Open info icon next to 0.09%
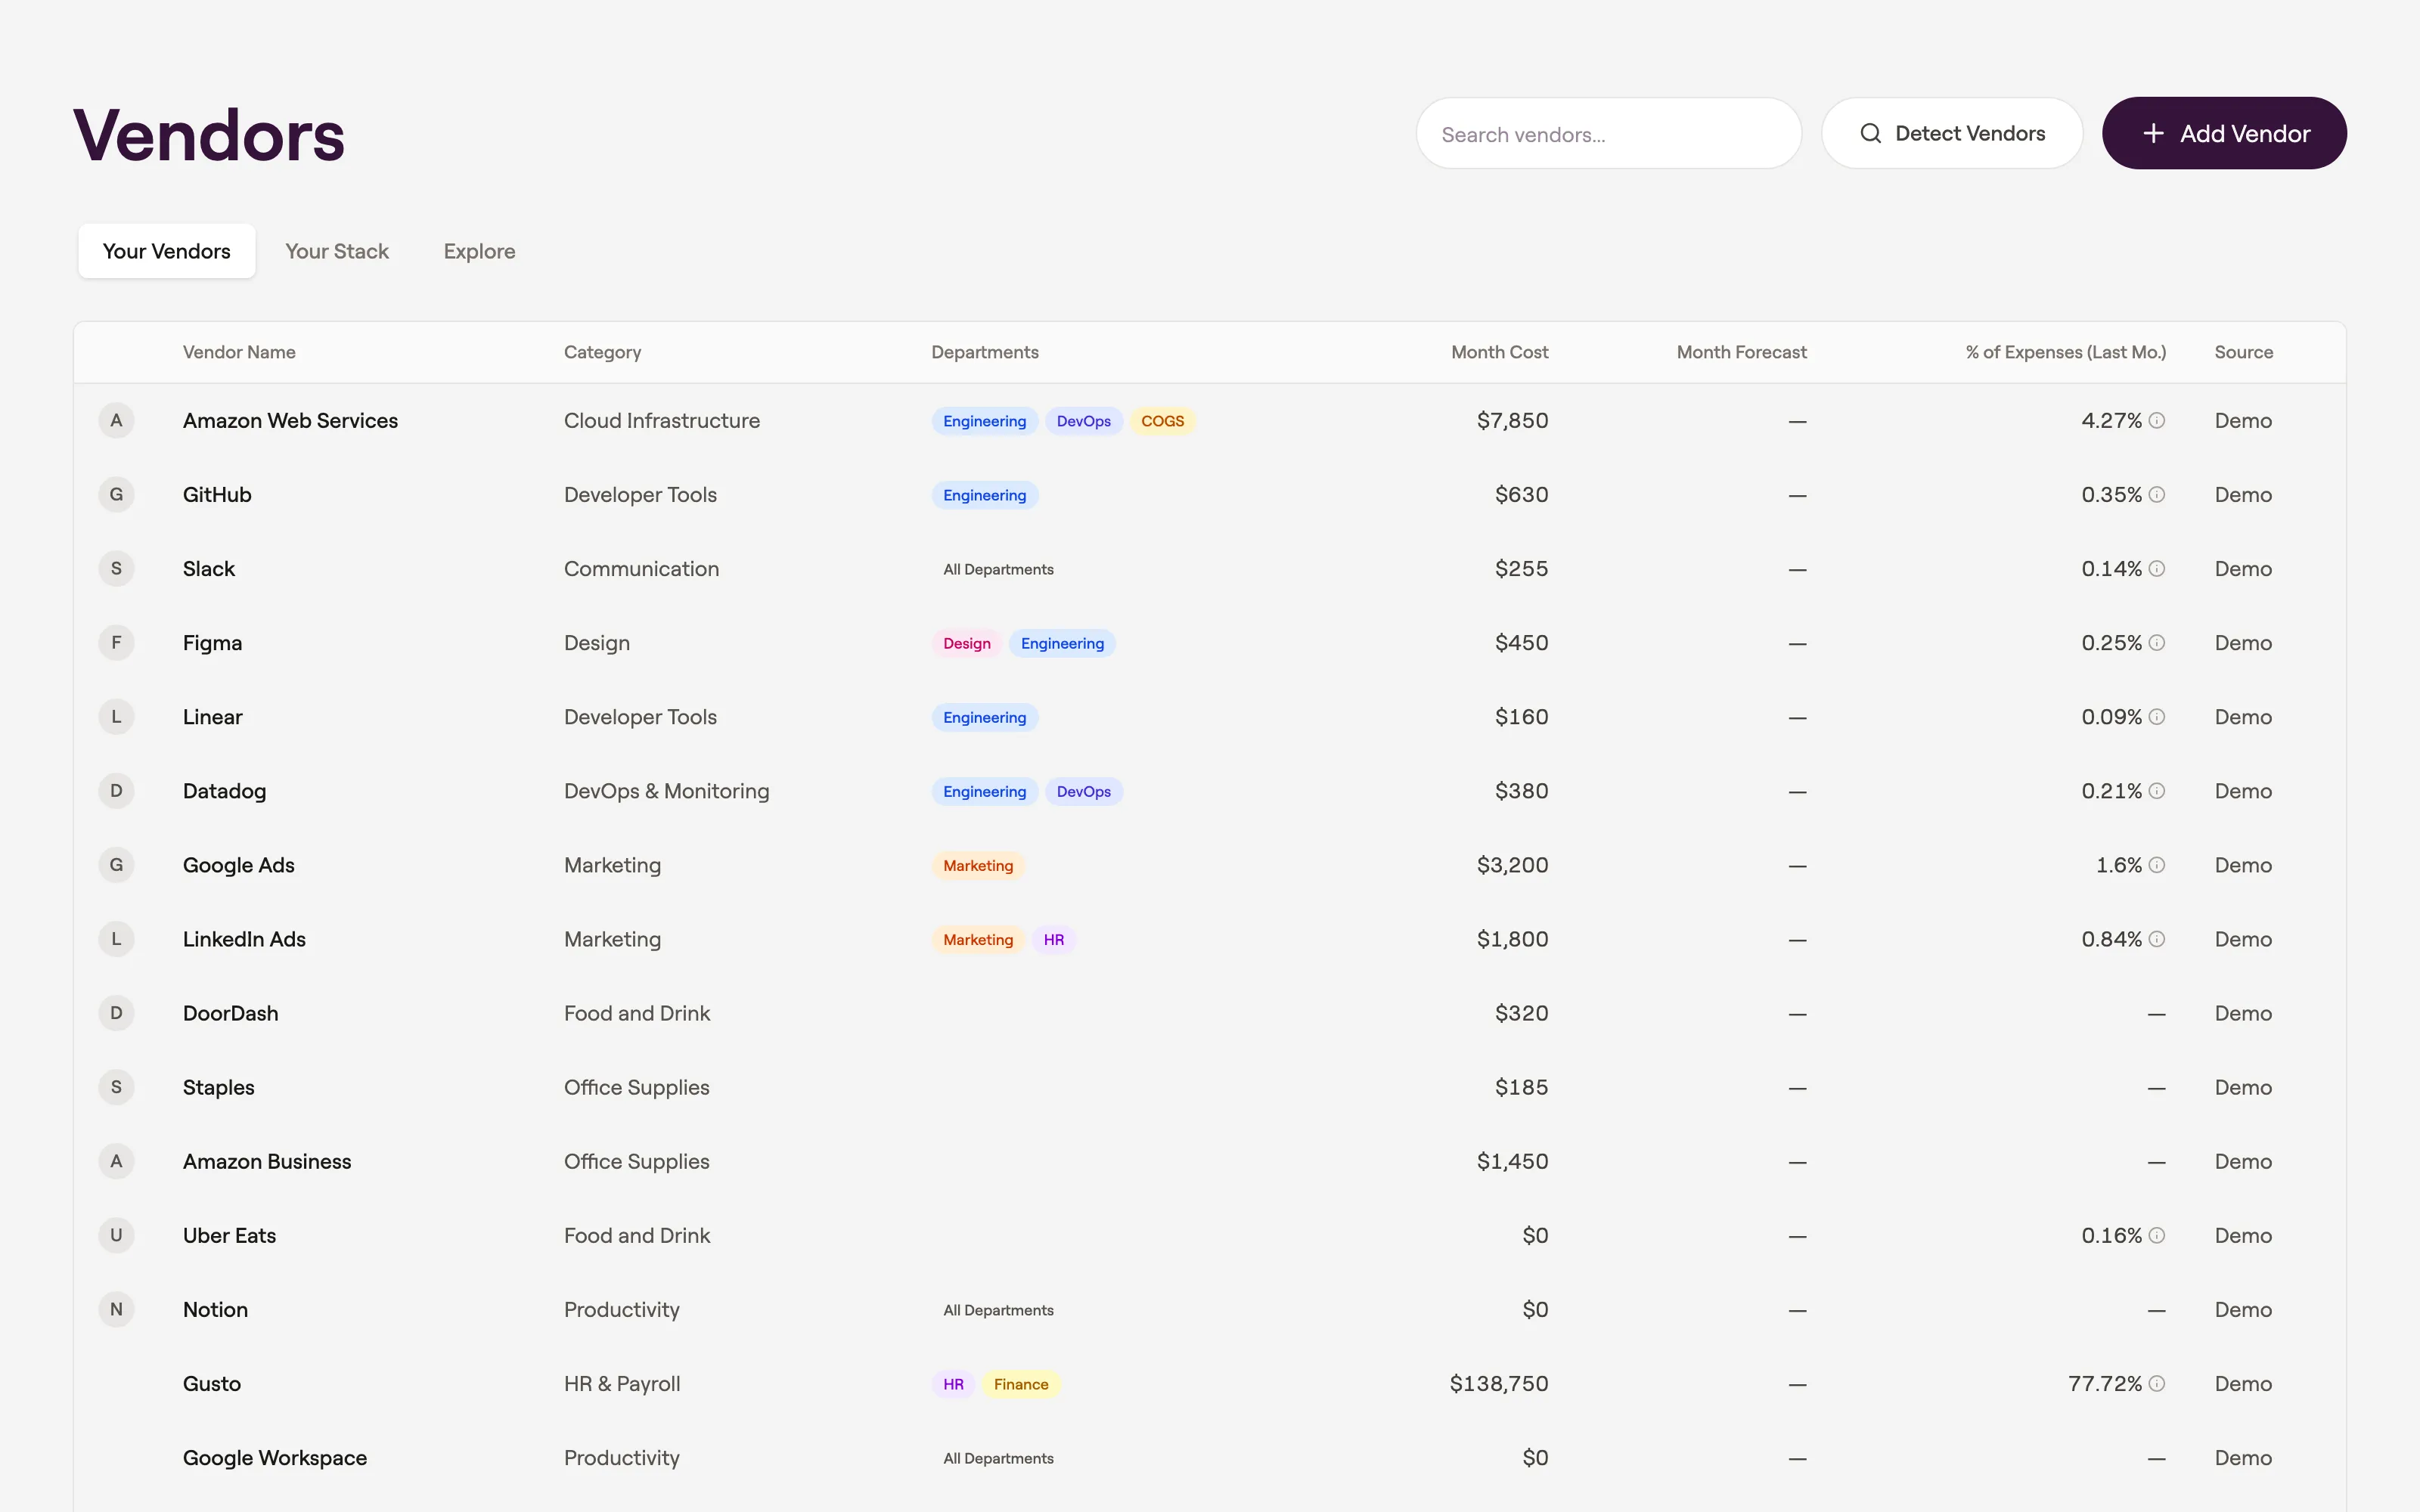The height and width of the screenshot is (1512, 2420). (2157, 717)
